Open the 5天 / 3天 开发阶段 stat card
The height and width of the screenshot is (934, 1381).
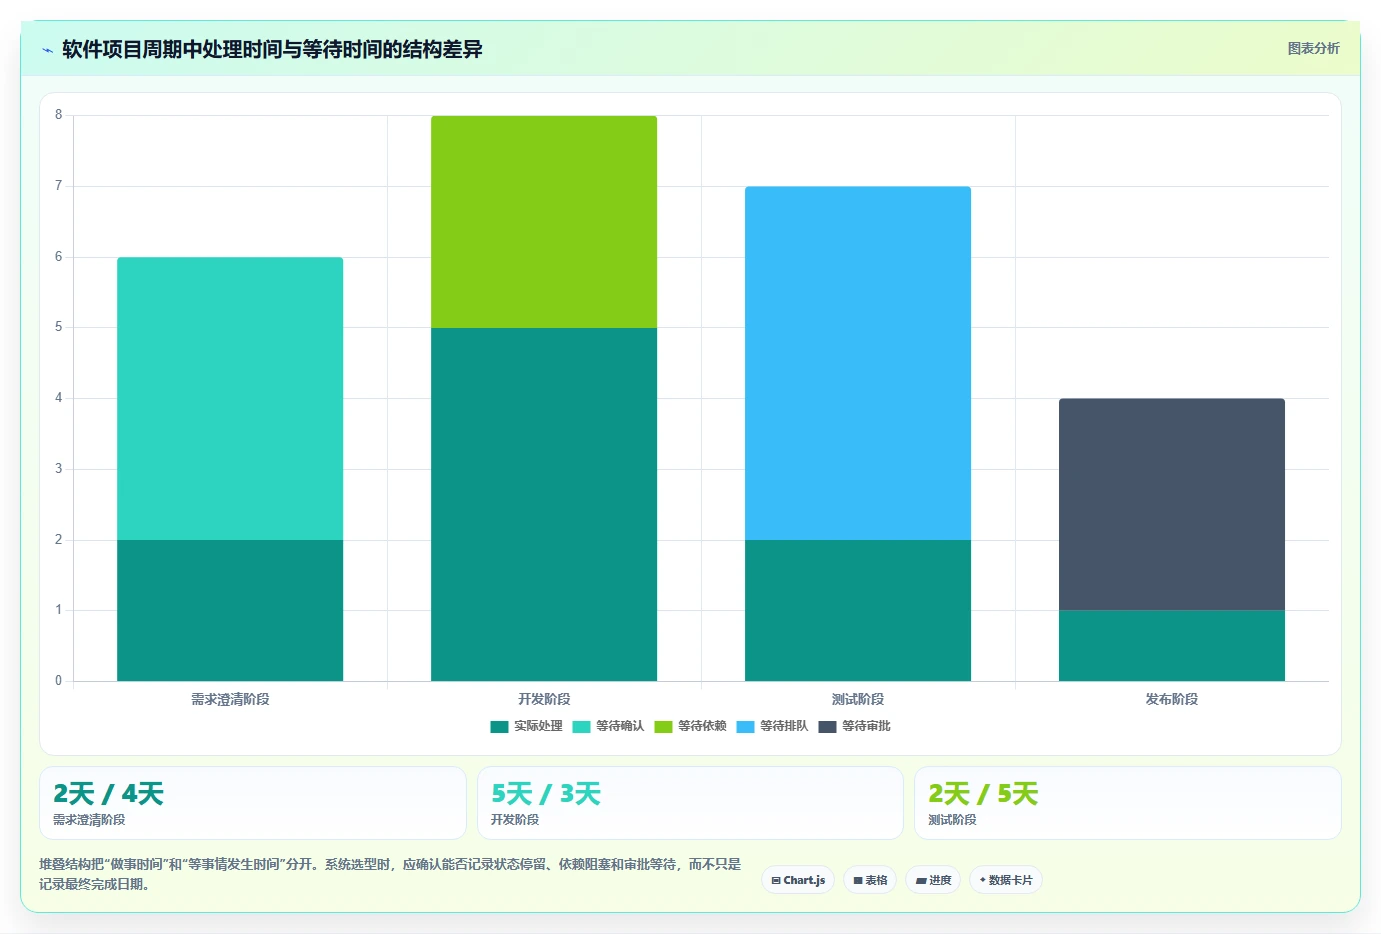pos(690,803)
